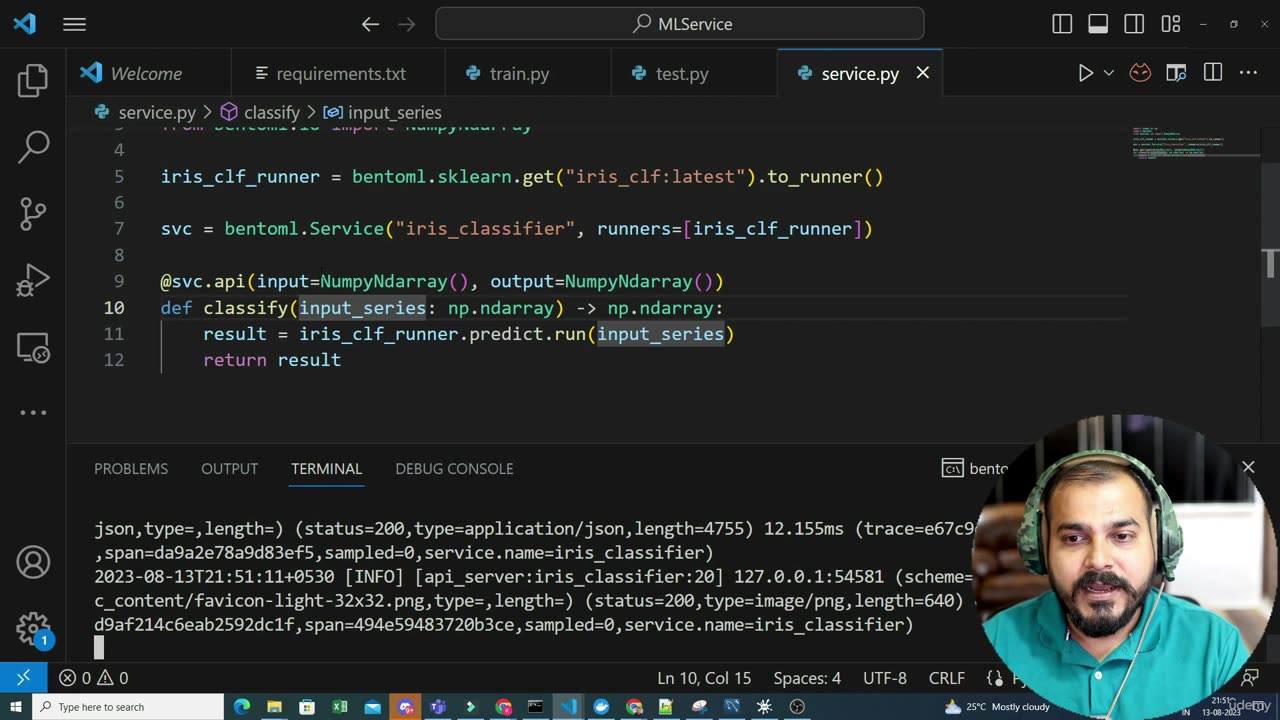1280x720 pixels.
Task: Close the terminal panel
Action: [1248, 467]
